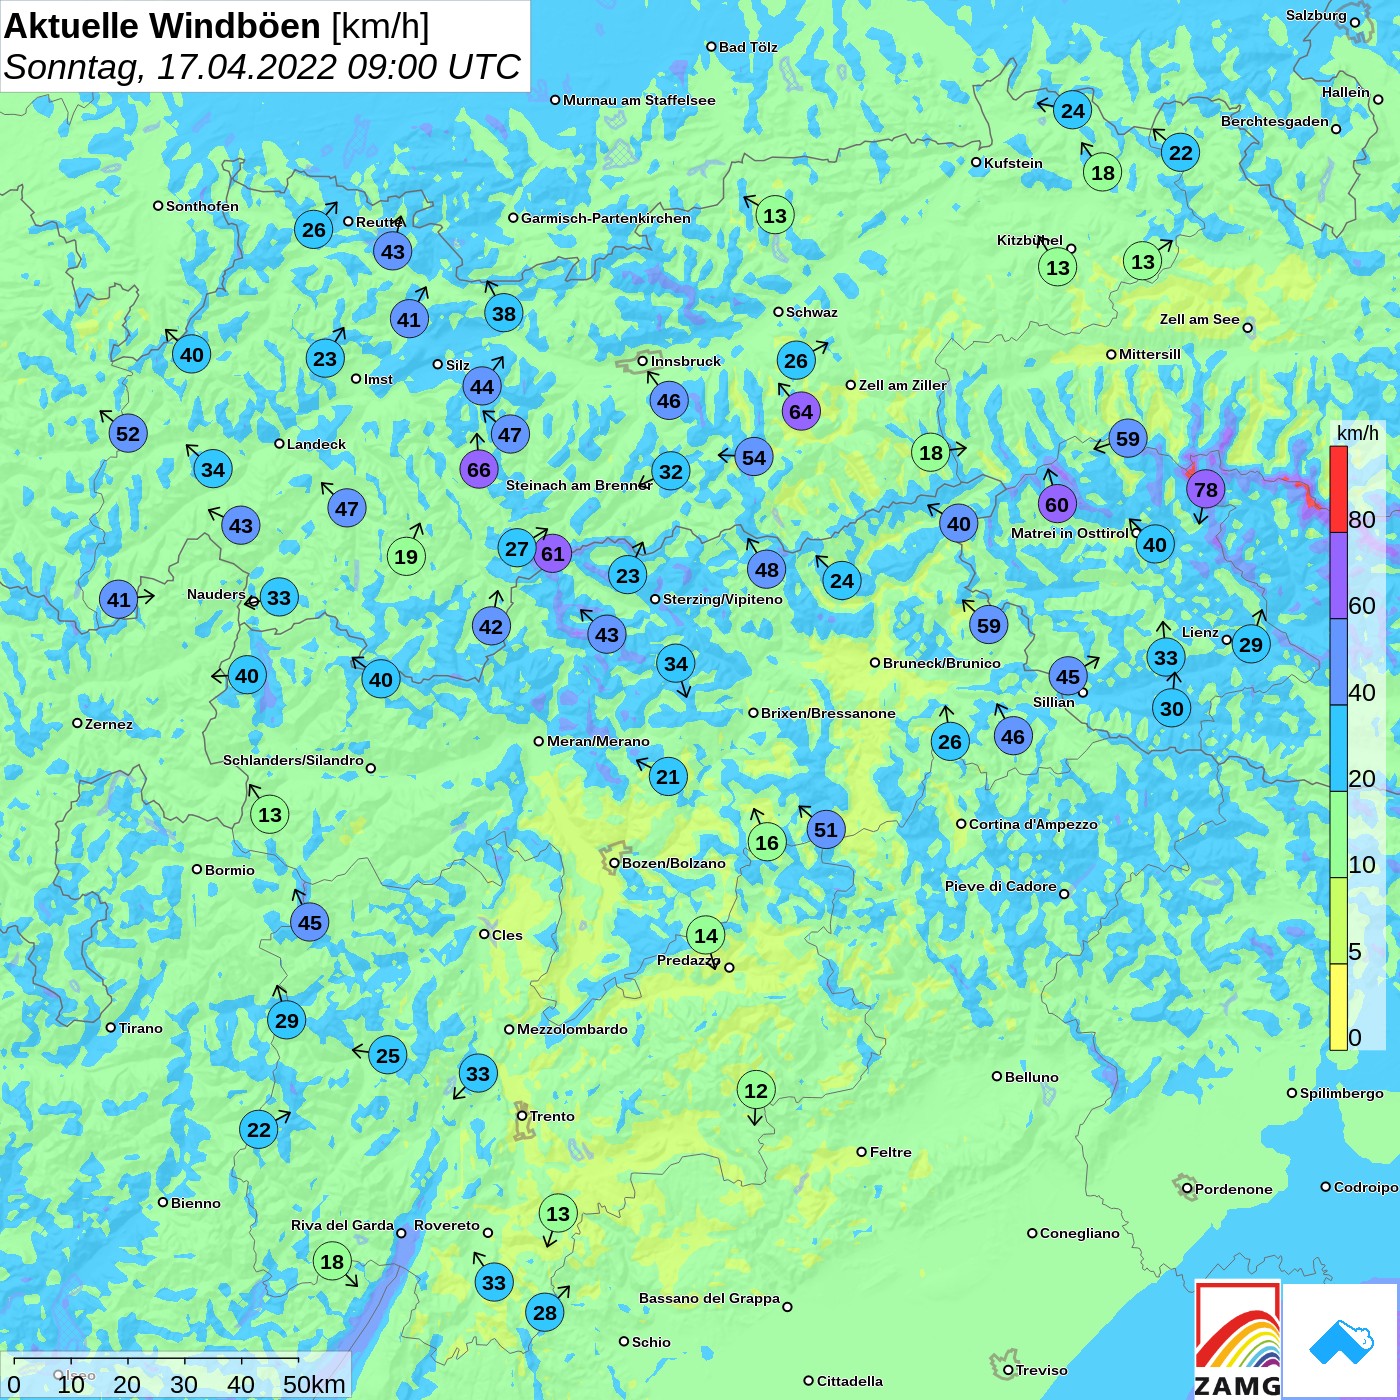
Task: Click the 60 gust marker above Matrei in Osttirol
Action: point(1057,504)
